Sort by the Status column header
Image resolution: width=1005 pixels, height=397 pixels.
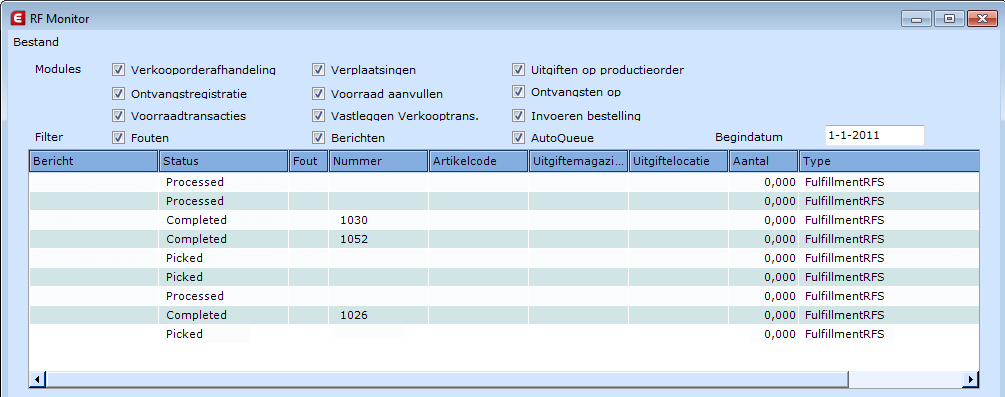(223, 161)
